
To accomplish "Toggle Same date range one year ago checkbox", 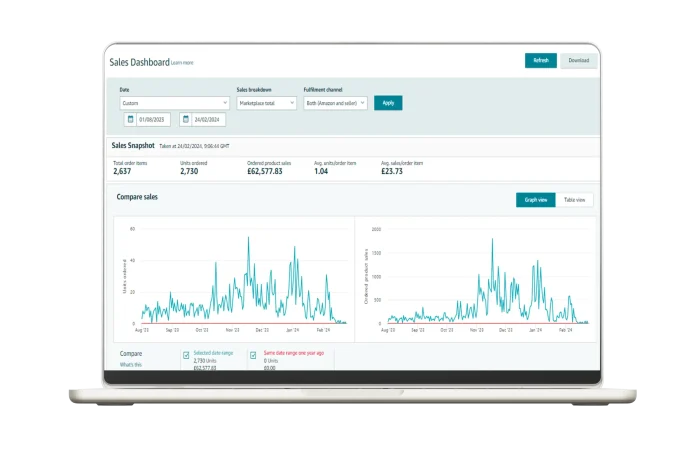I will [x=254, y=354].
